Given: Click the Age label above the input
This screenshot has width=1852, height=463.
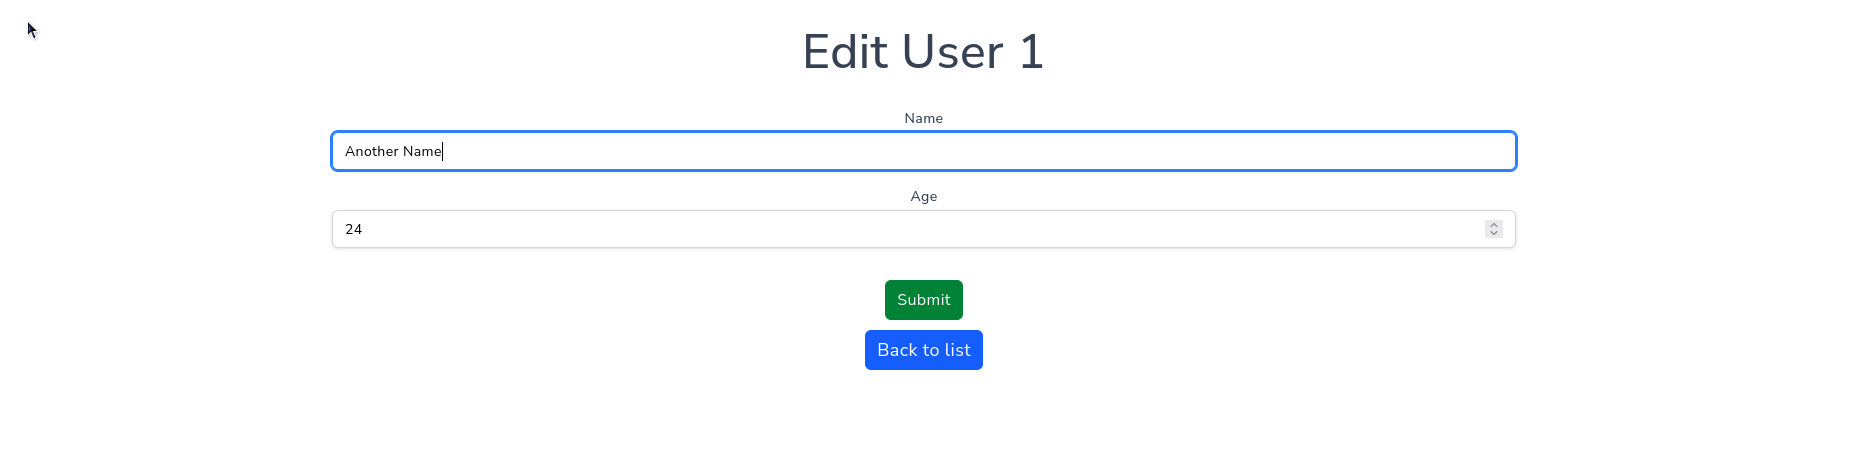Looking at the screenshot, I should tap(923, 196).
